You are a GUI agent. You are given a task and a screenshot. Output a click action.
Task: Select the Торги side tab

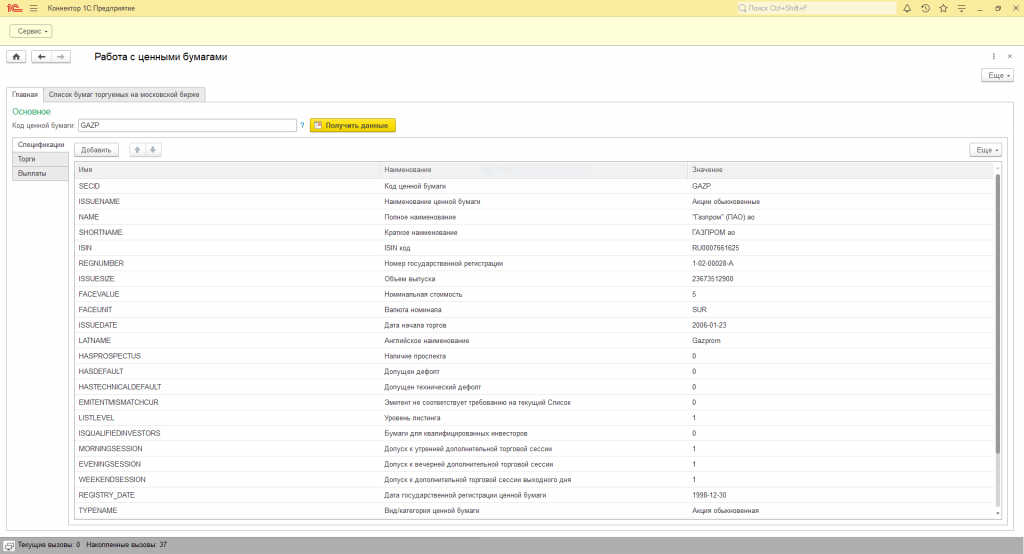coord(40,159)
